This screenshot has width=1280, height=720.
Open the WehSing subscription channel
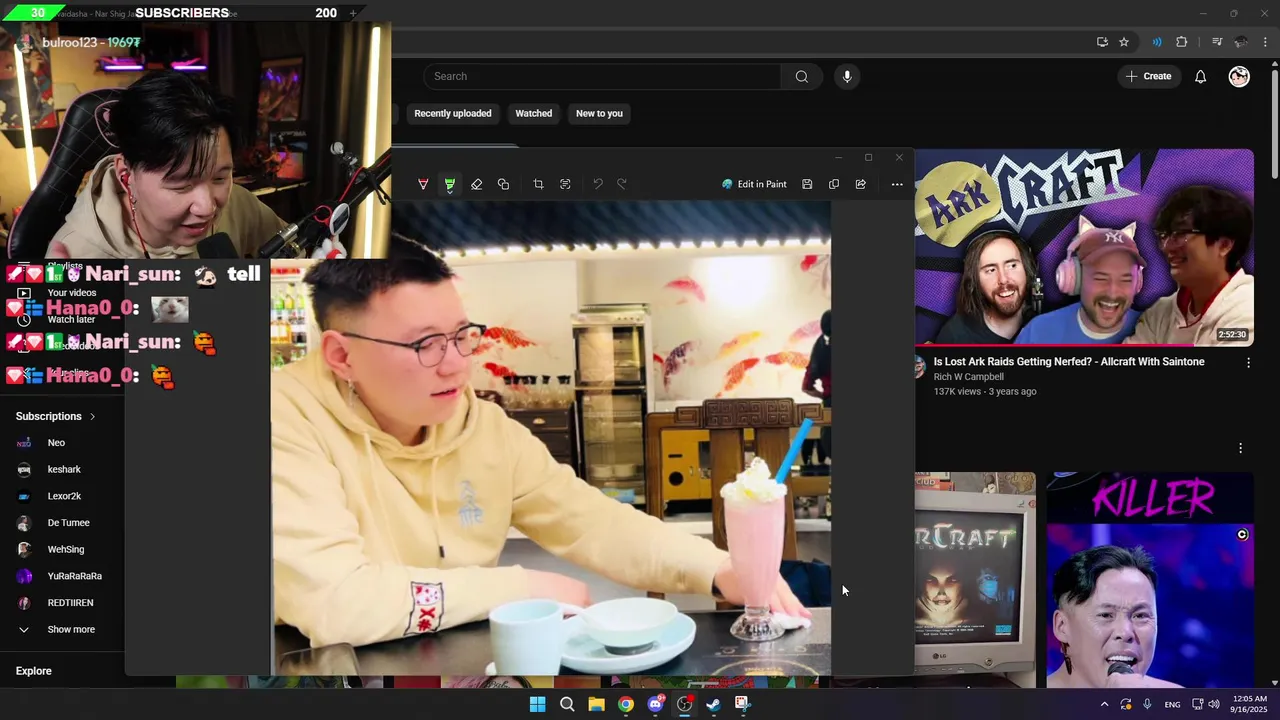(66, 550)
